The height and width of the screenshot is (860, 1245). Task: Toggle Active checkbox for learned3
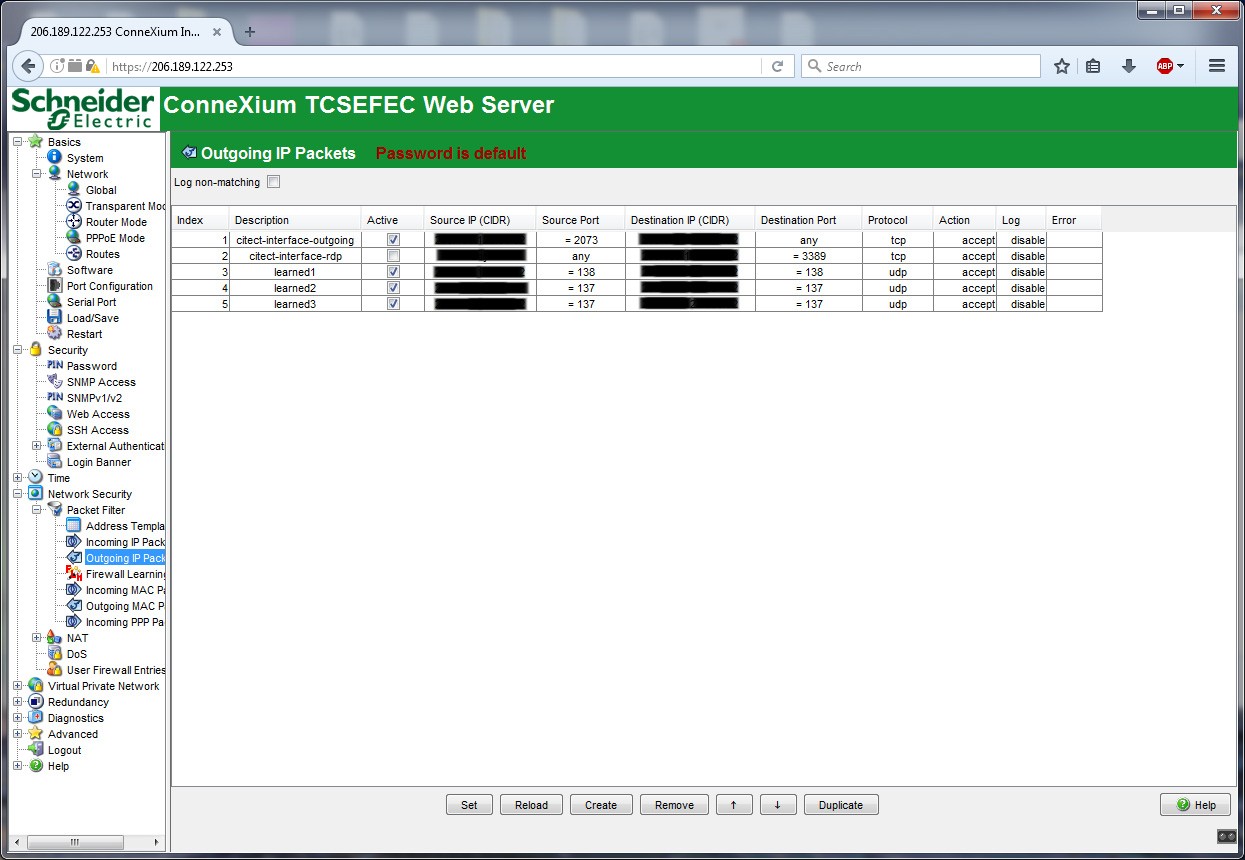[393, 304]
